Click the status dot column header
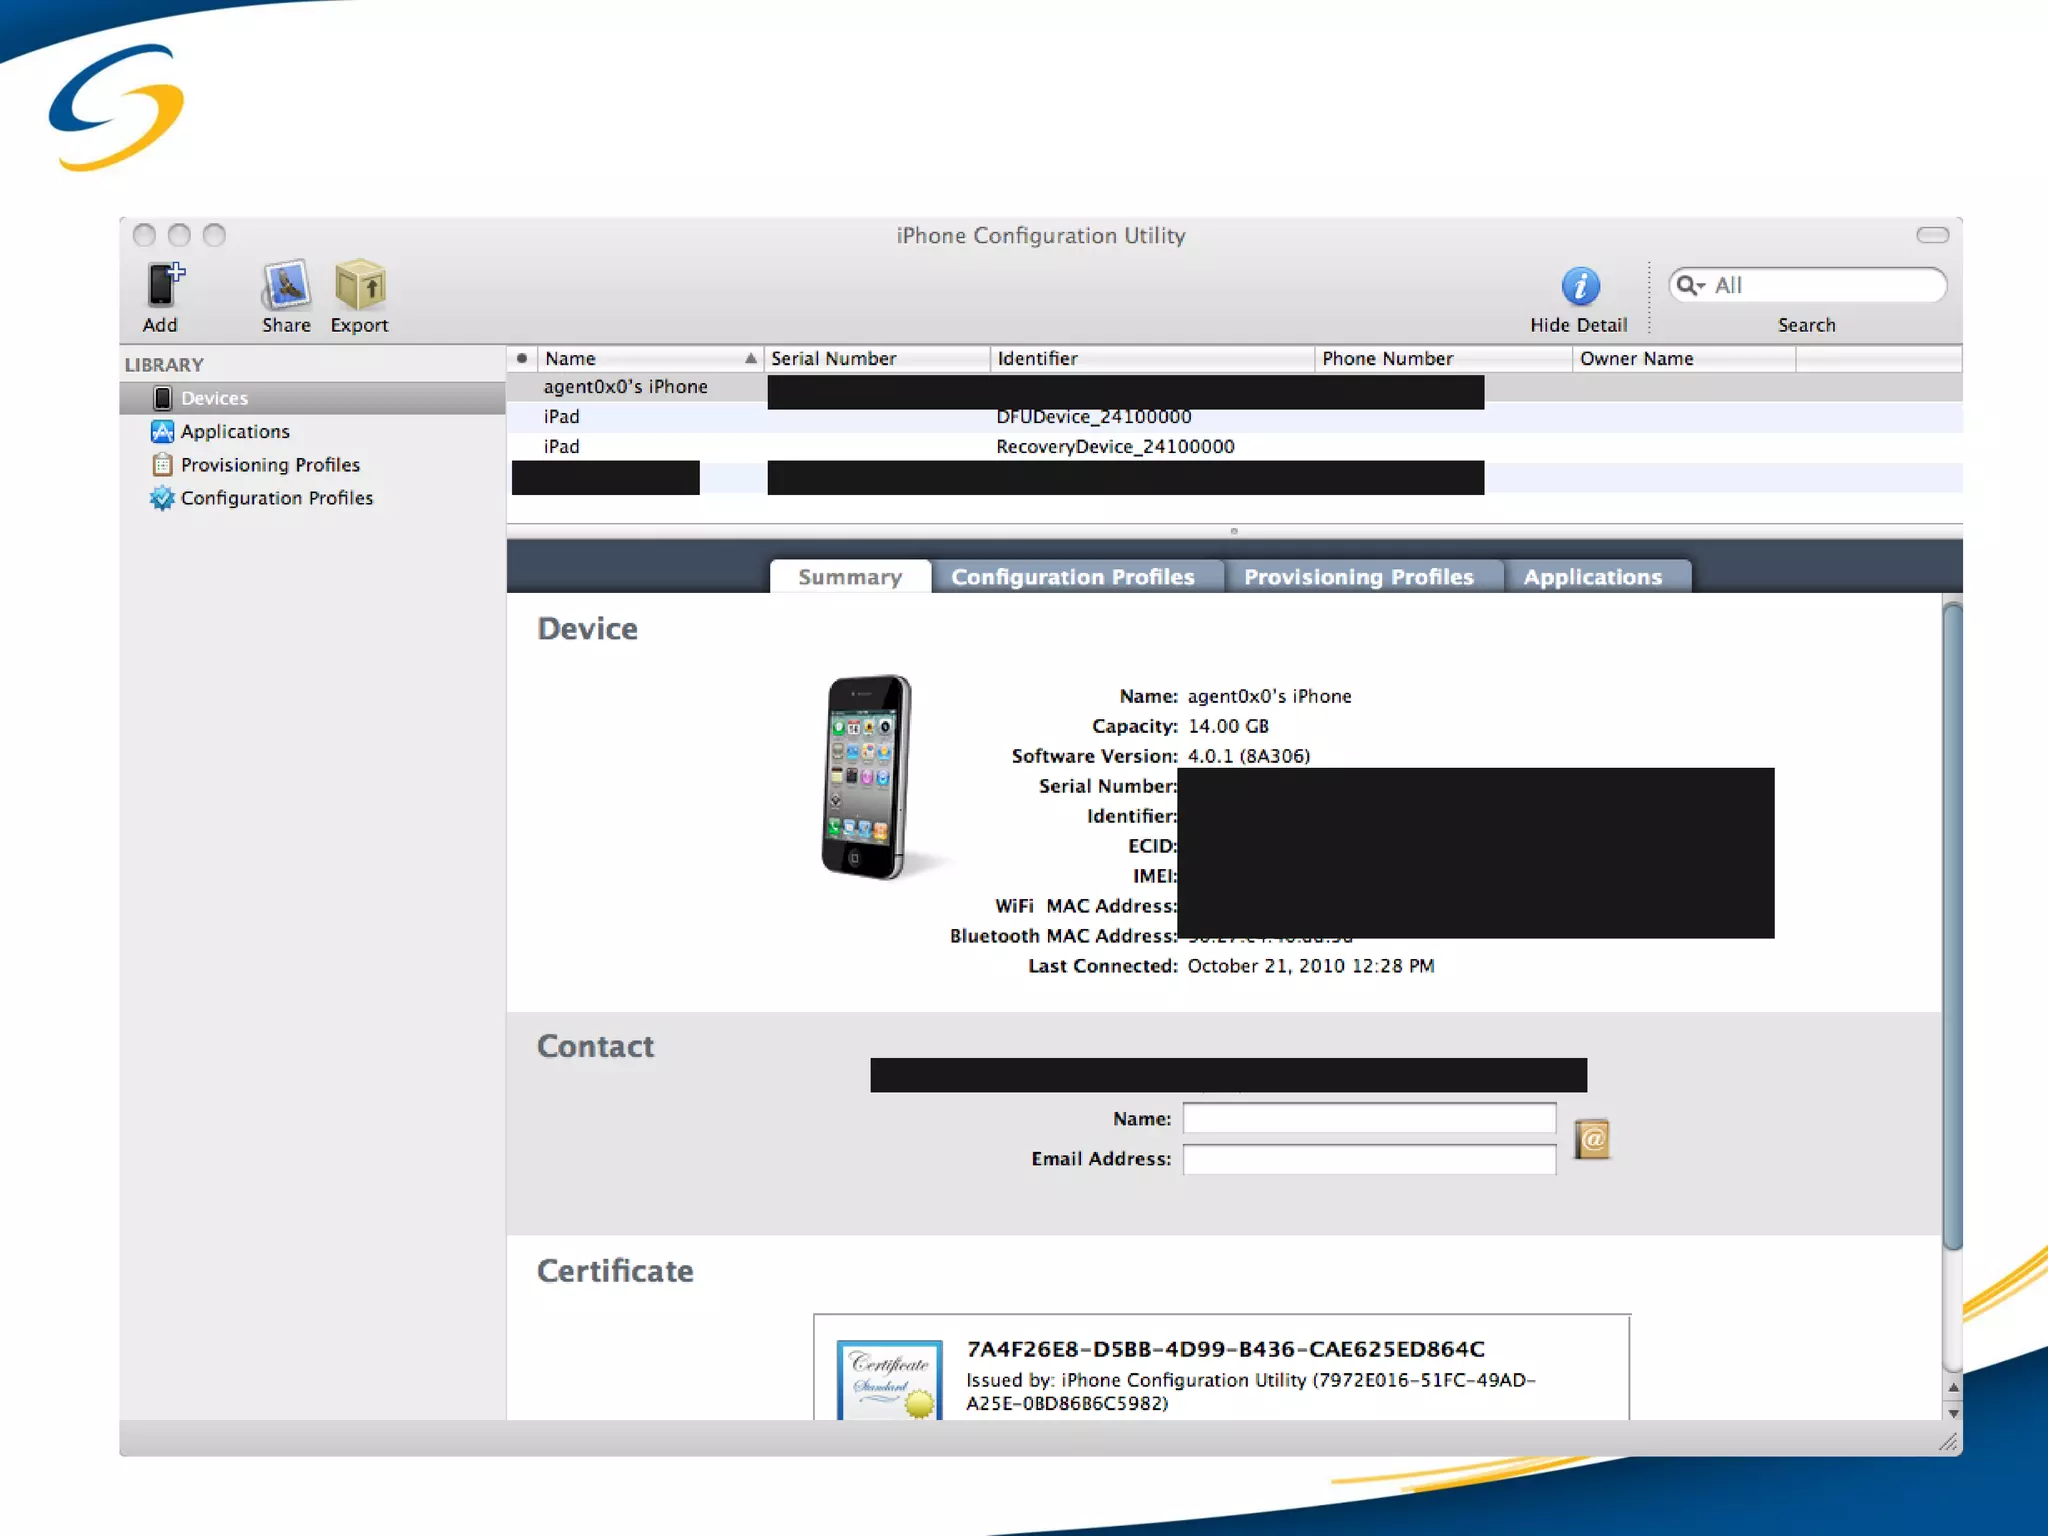Screen dimensions: 2048x1536 click(522, 359)
